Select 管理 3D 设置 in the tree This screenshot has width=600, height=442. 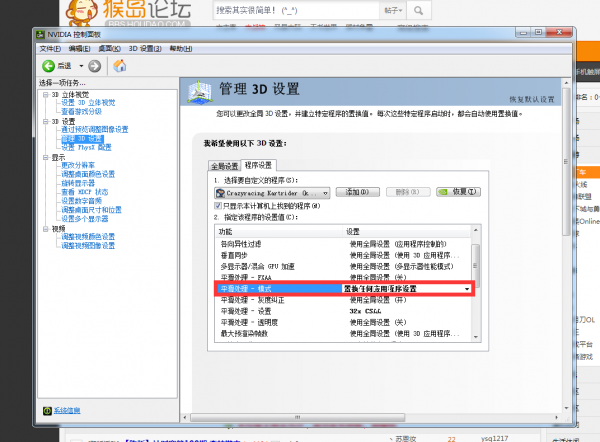point(82,139)
